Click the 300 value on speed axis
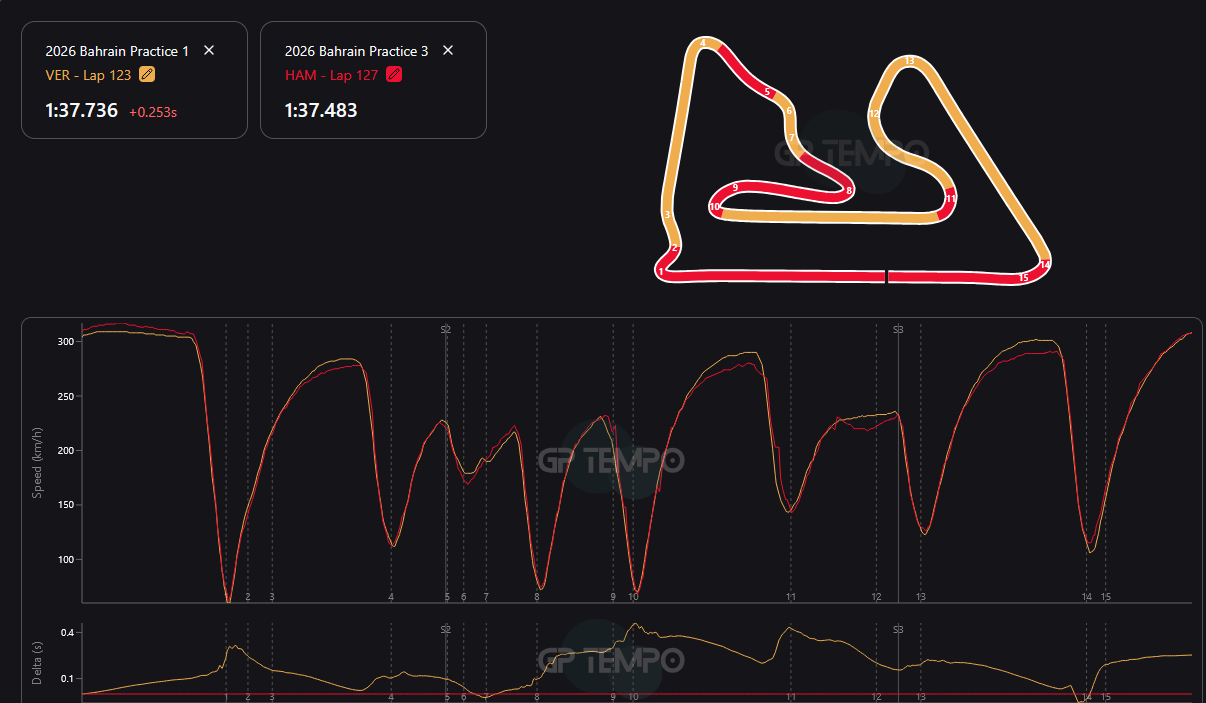1206x703 pixels. tap(67, 342)
